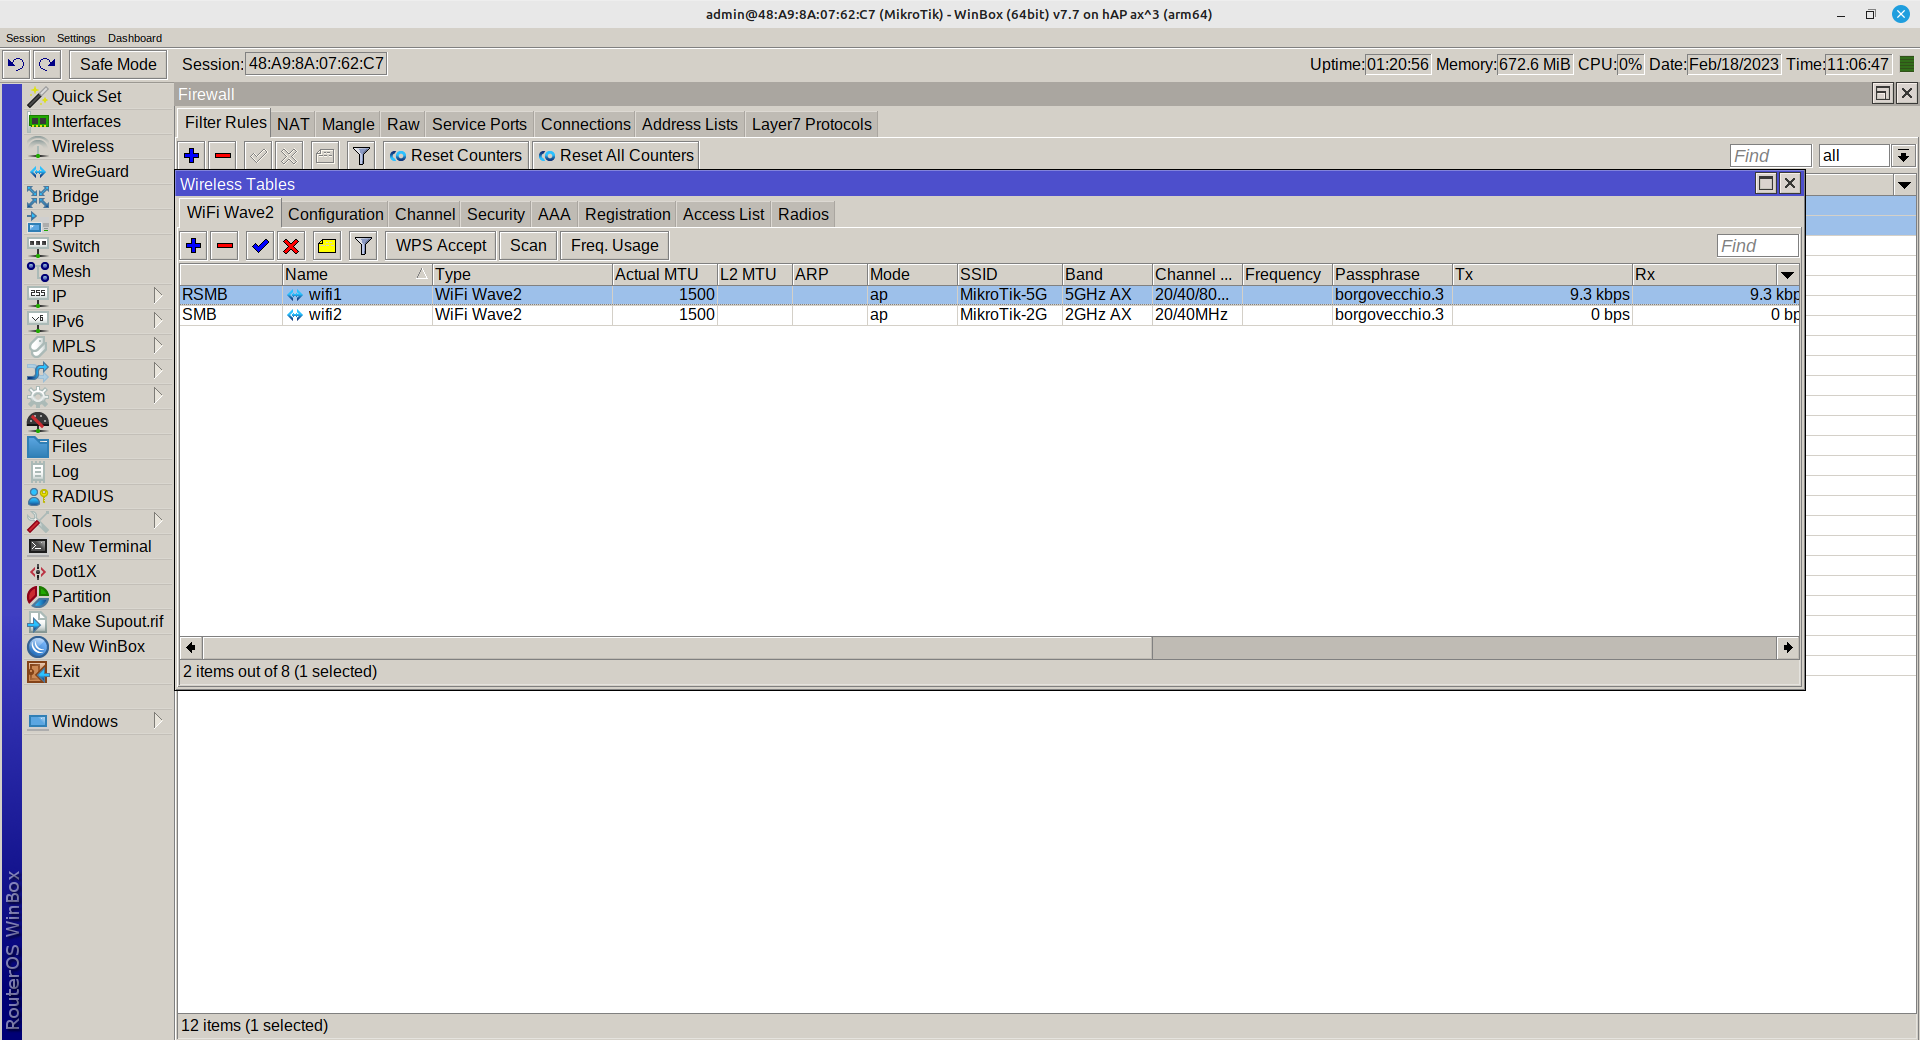Switch to Channel tab
Viewport: 1920px width, 1040px height.
pos(425,214)
